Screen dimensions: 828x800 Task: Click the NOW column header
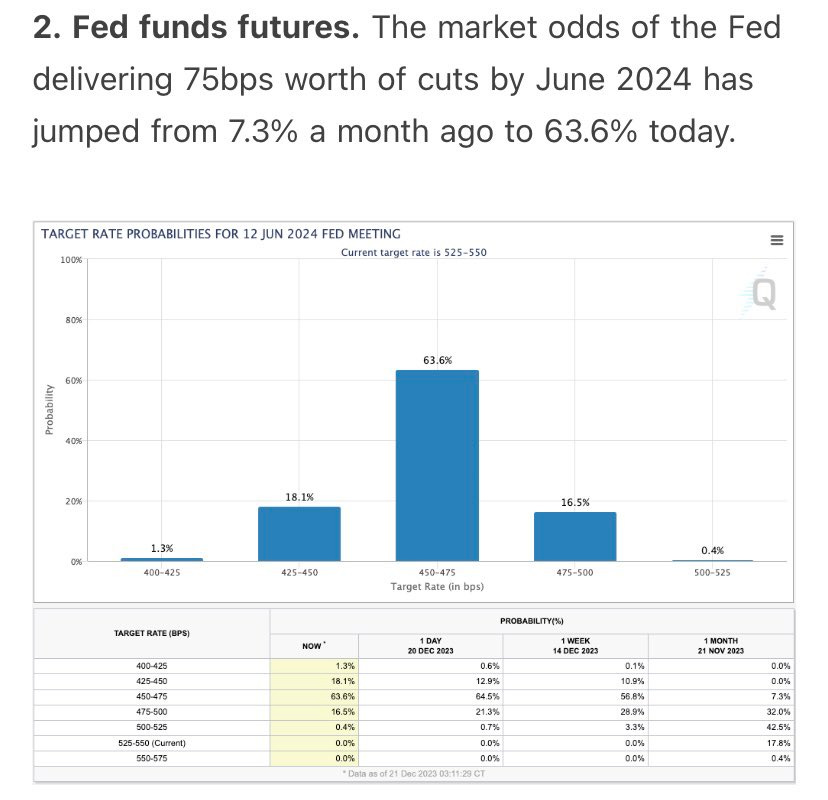pos(313,645)
